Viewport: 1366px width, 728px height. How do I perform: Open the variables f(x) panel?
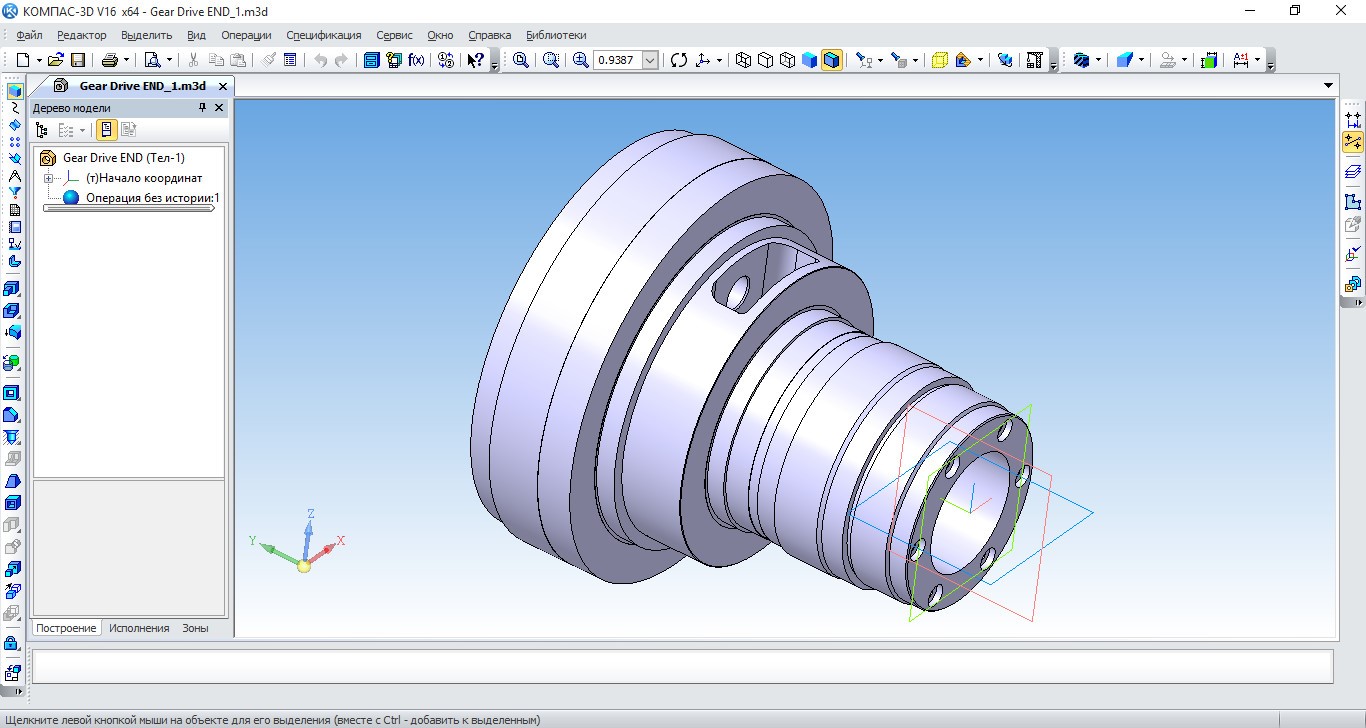pyautogui.click(x=416, y=60)
